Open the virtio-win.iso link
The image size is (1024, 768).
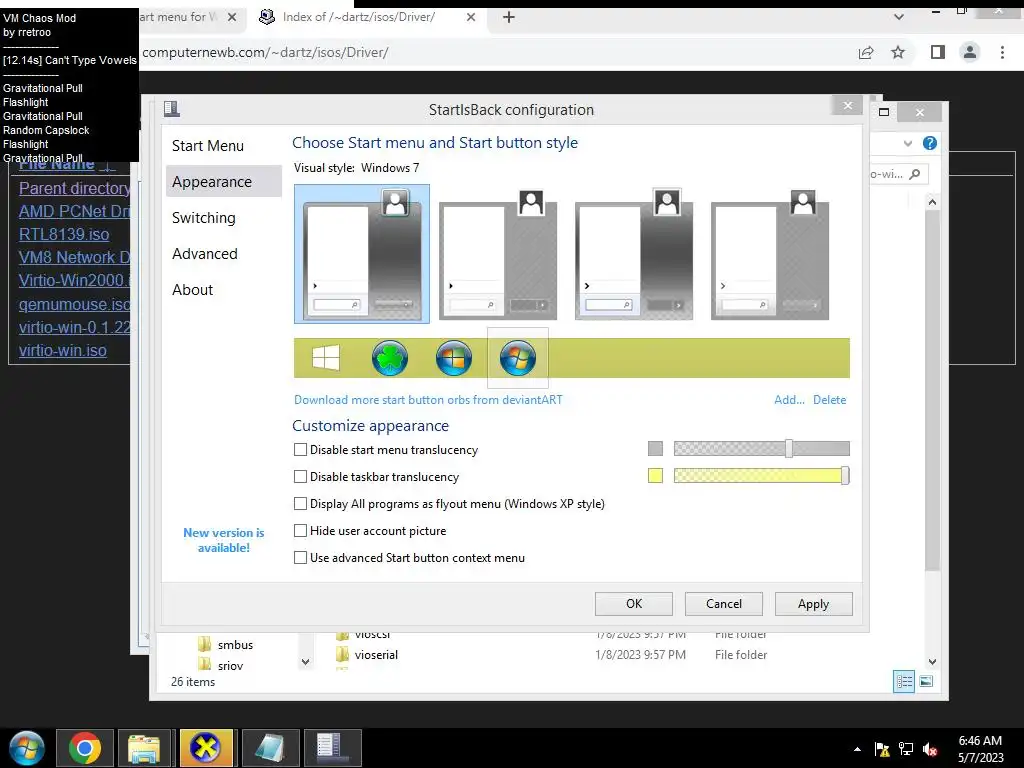pos(63,351)
